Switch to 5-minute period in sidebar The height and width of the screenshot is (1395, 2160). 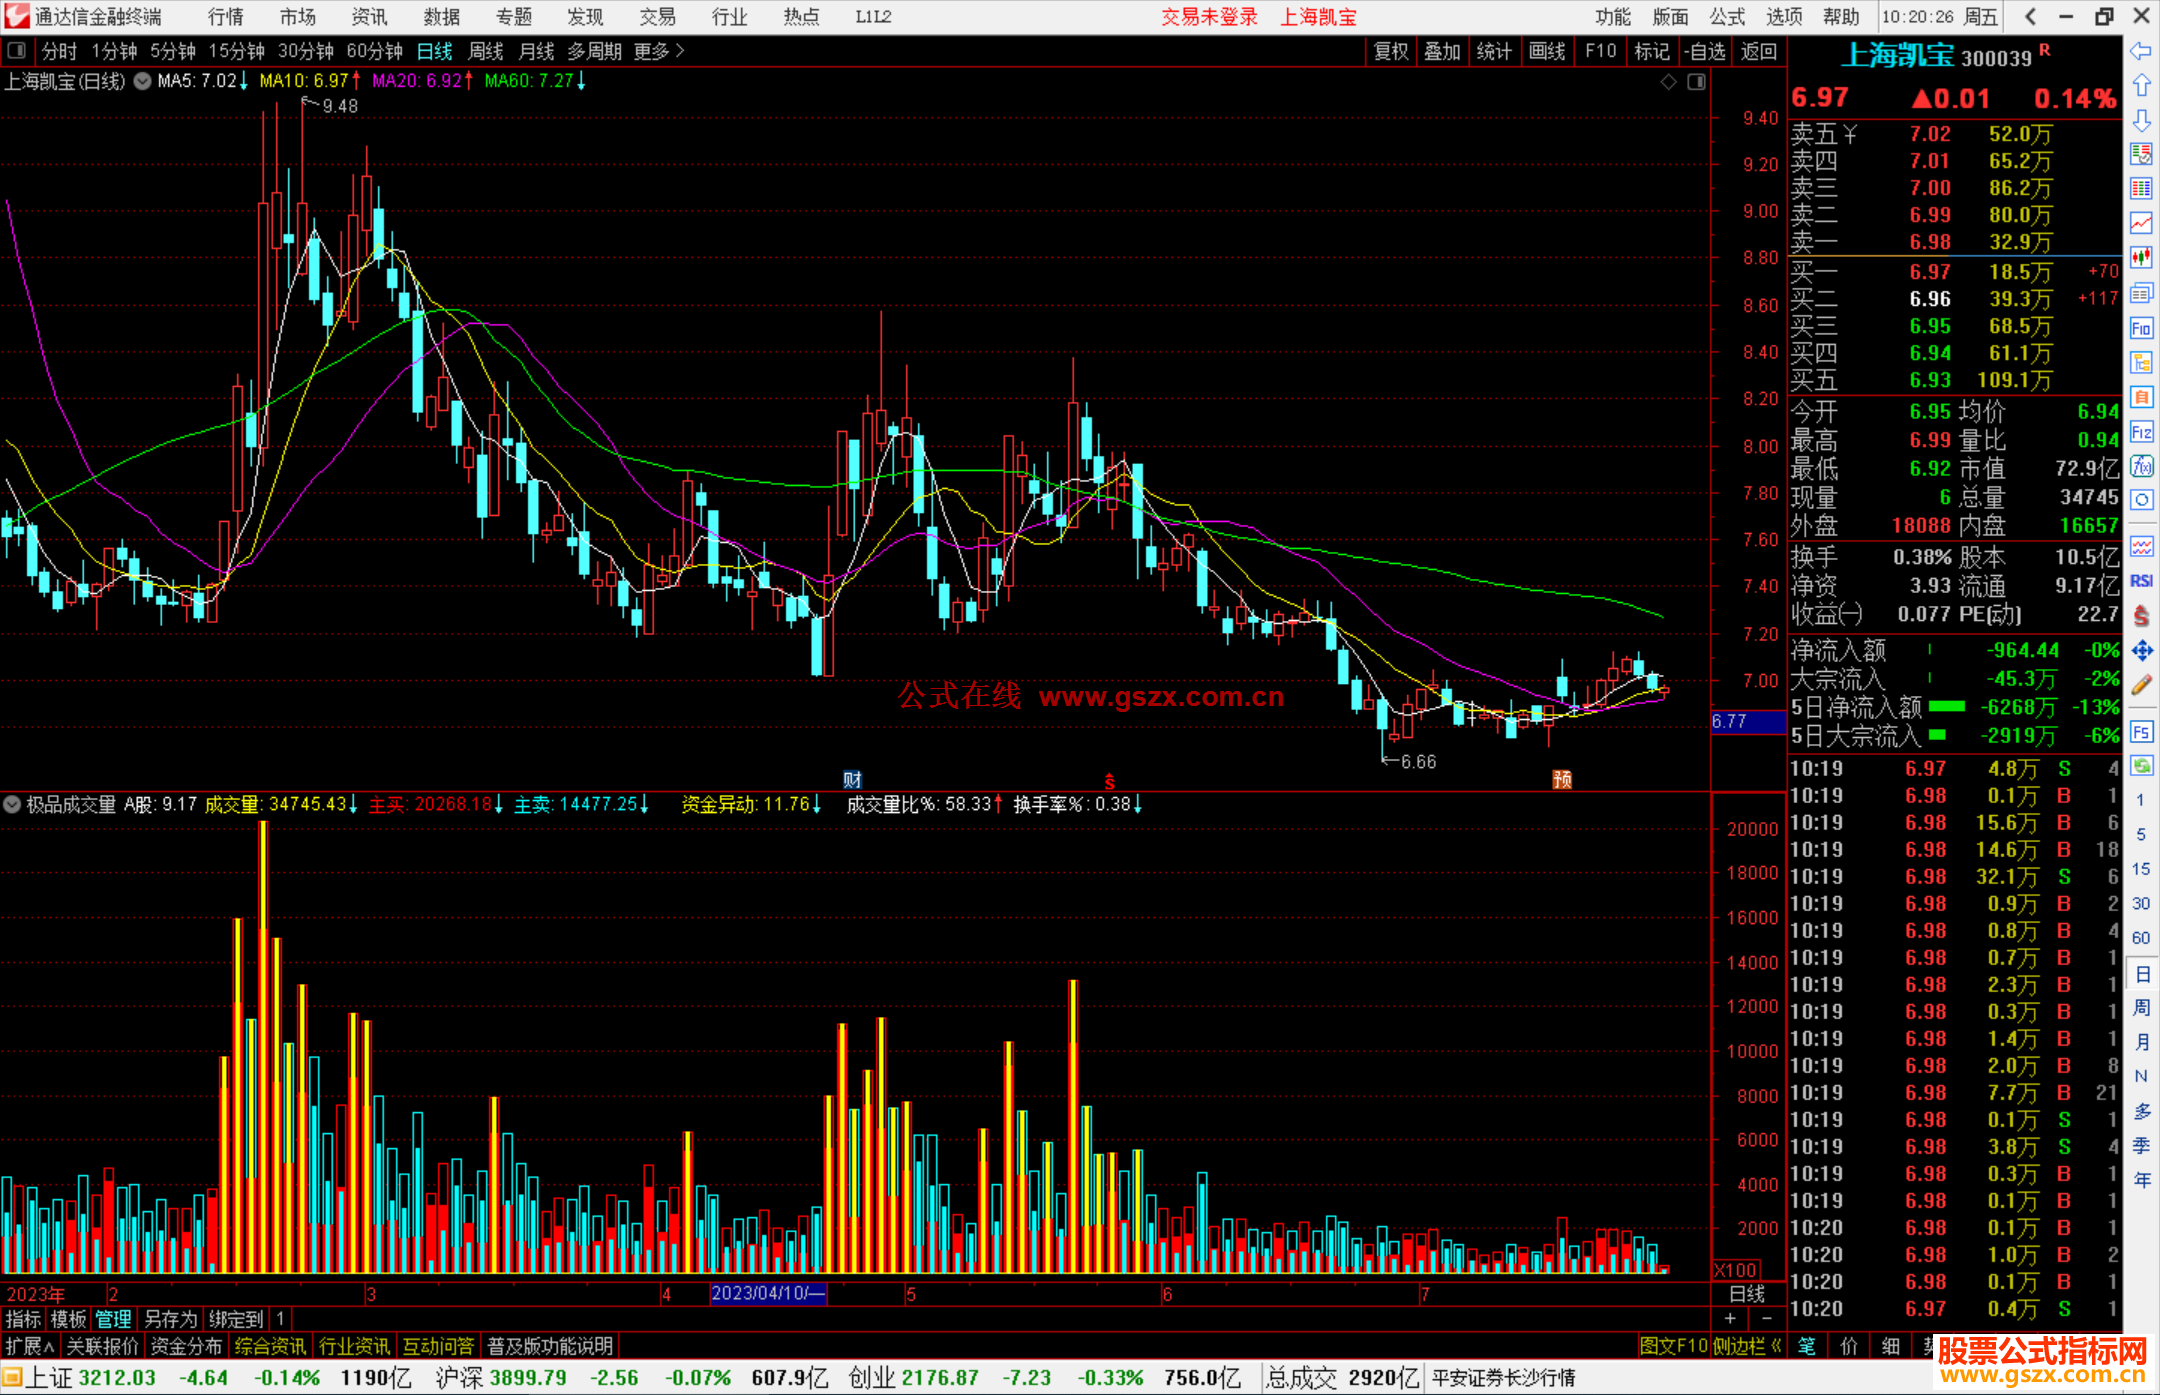pyautogui.click(x=2140, y=834)
